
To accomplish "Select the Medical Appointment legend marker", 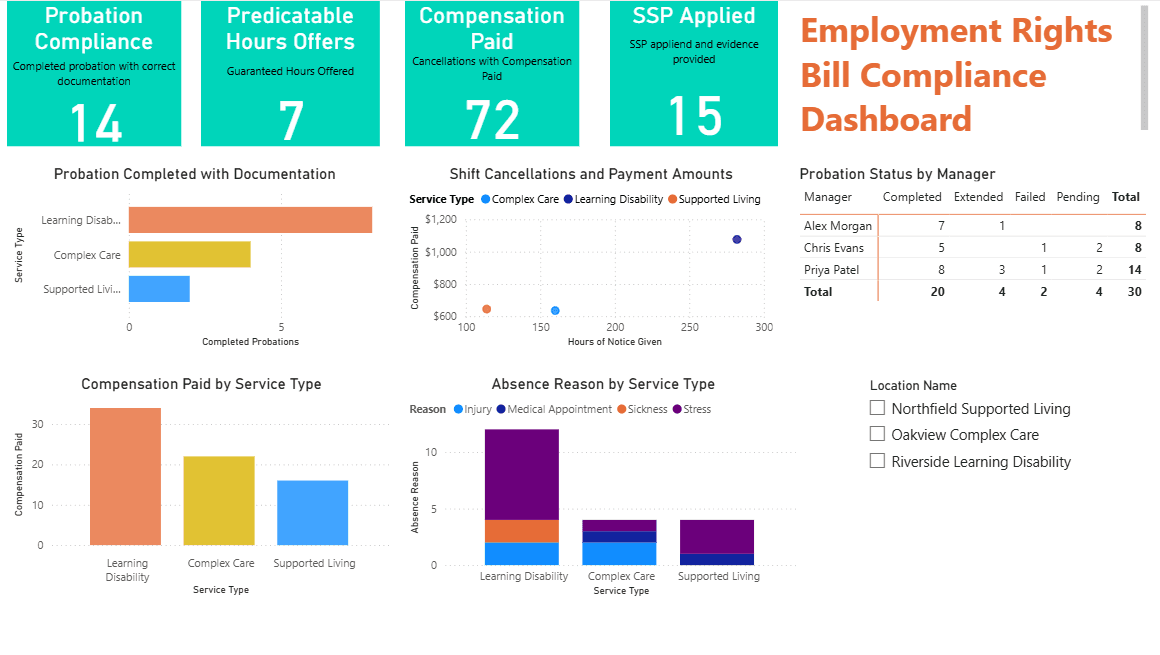I will (500, 409).
